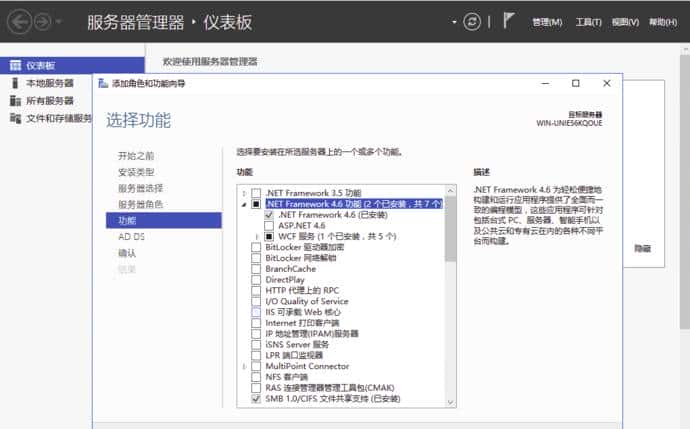Check HTTP 代理上的 RPC
This screenshot has width=690, height=429.
256,290
